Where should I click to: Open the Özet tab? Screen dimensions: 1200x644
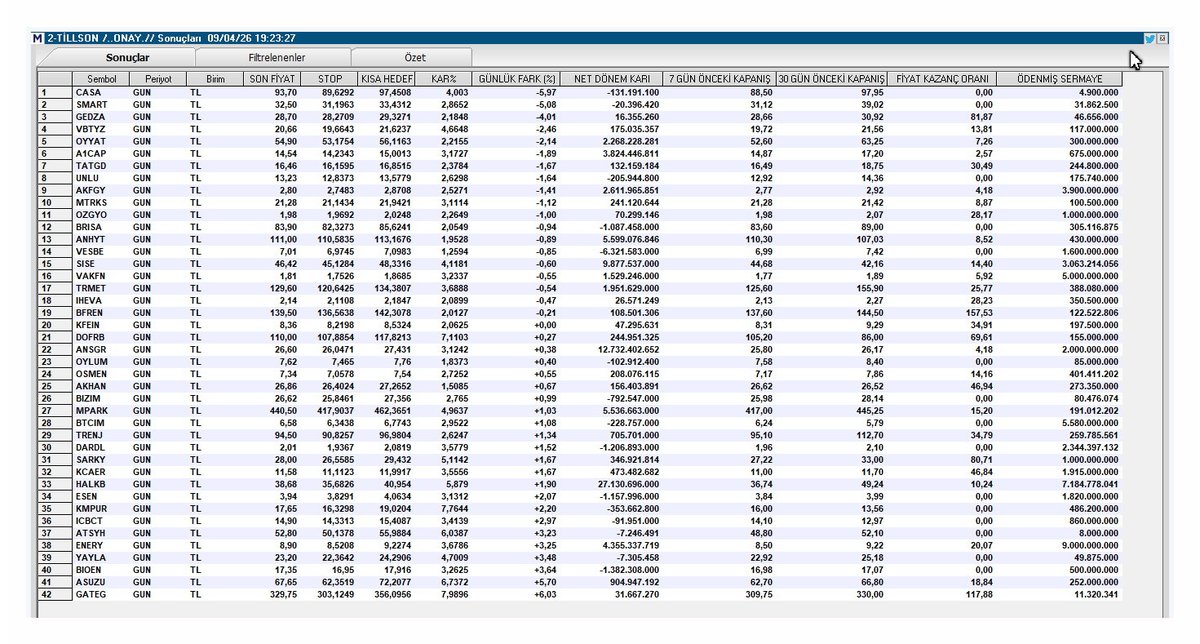[415, 58]
